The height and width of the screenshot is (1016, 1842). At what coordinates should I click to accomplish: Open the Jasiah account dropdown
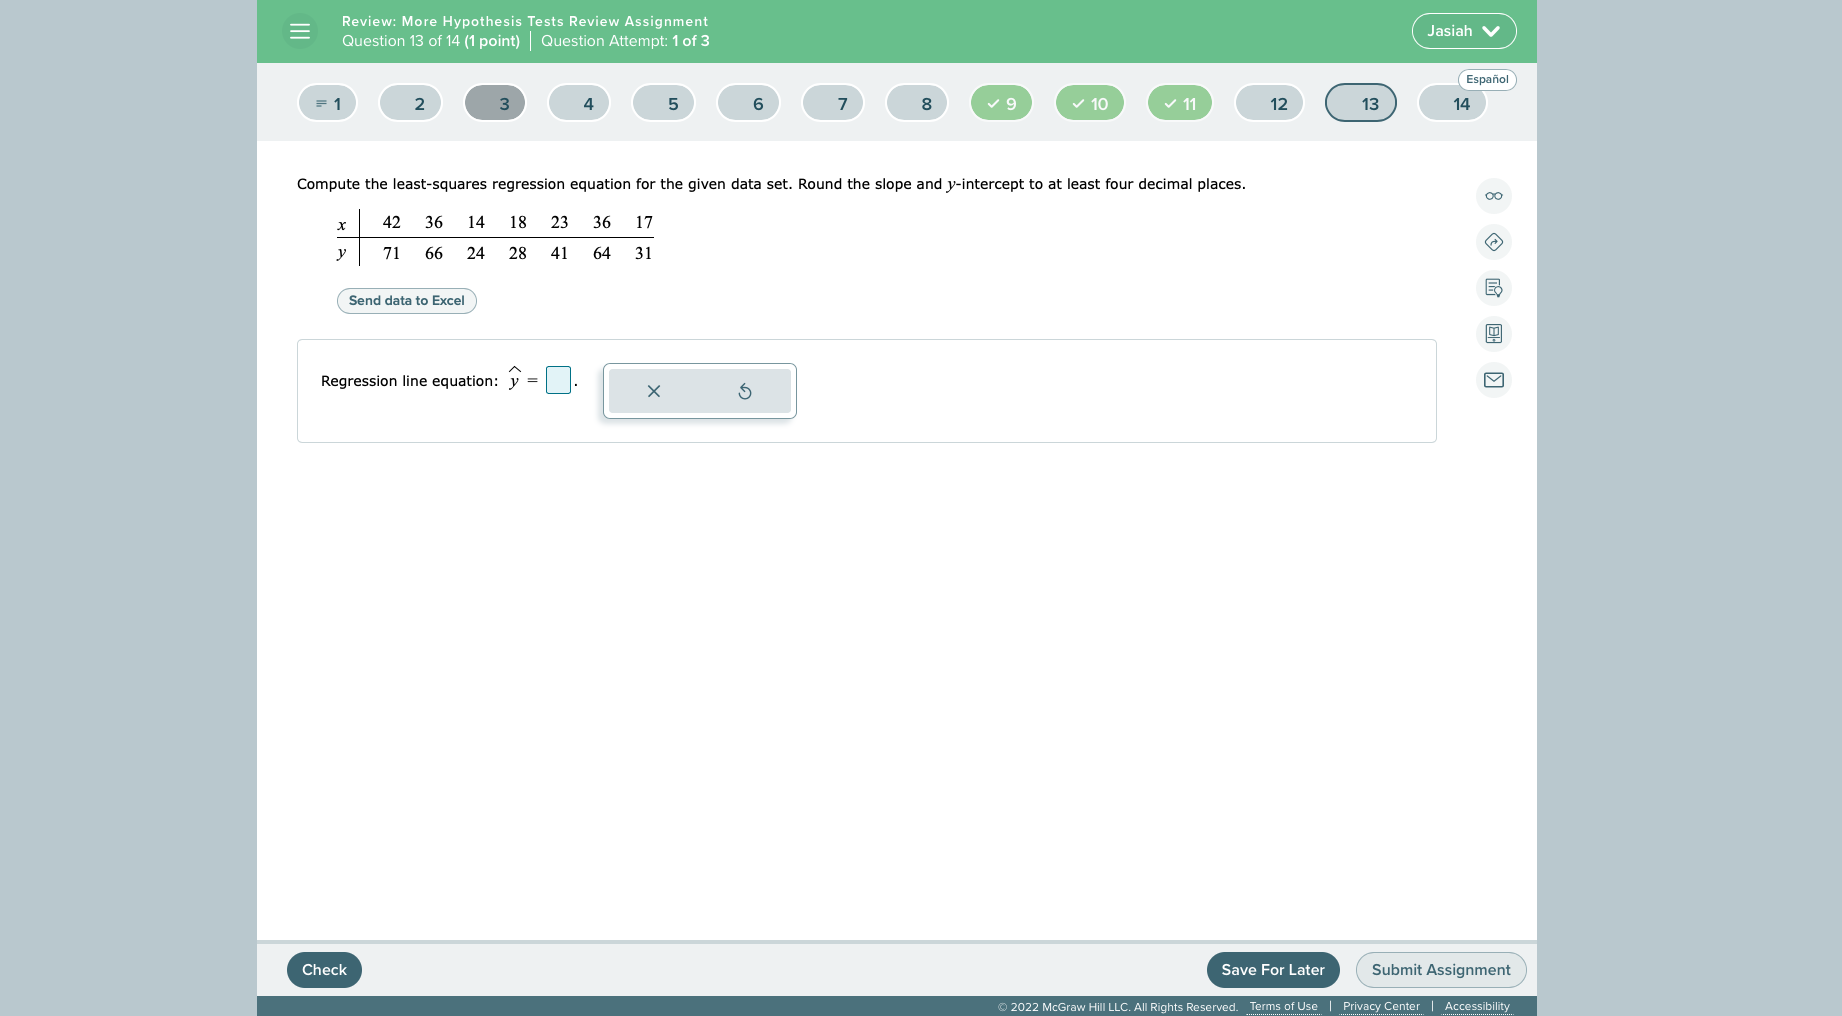click(1463, 31)
